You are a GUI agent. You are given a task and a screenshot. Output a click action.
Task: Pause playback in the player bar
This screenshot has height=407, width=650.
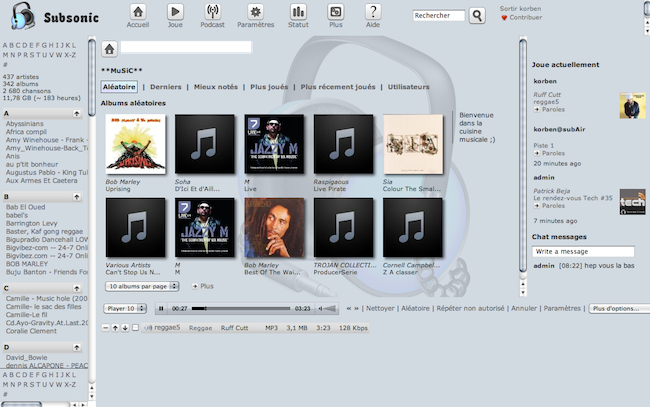[x=161, y=308]
